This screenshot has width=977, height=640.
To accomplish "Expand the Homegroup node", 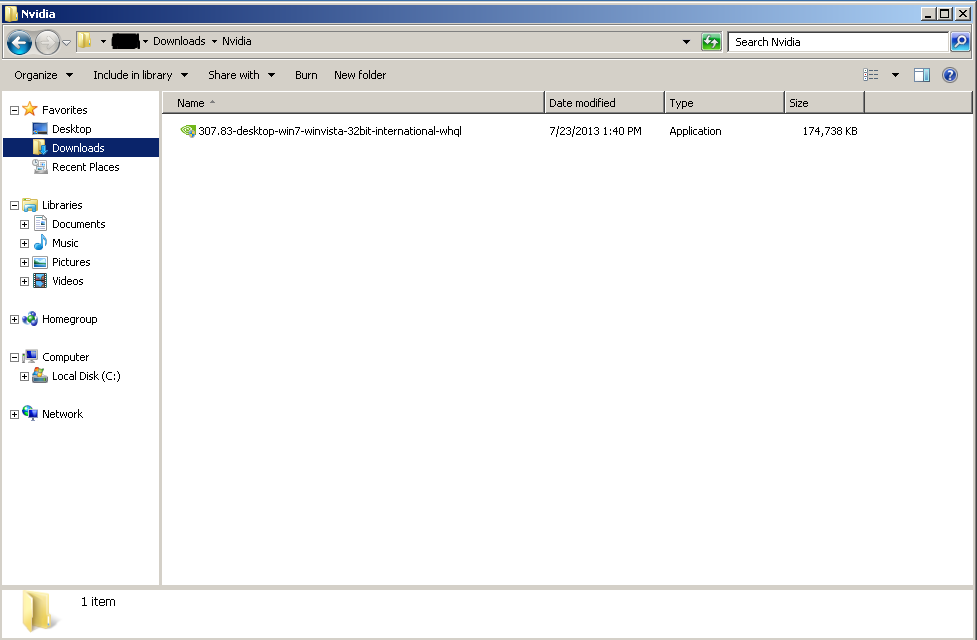I will tap(14, 319).
